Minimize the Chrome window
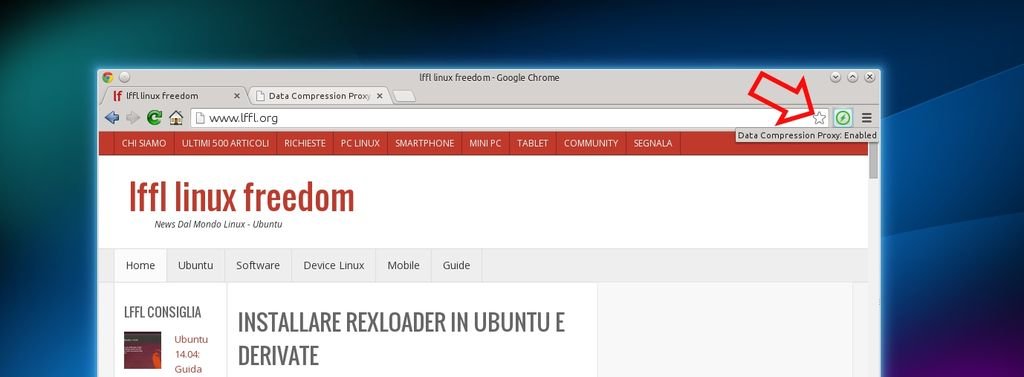Image resolution: width=1024 pixels, height=377 pixels. point(835,77)
